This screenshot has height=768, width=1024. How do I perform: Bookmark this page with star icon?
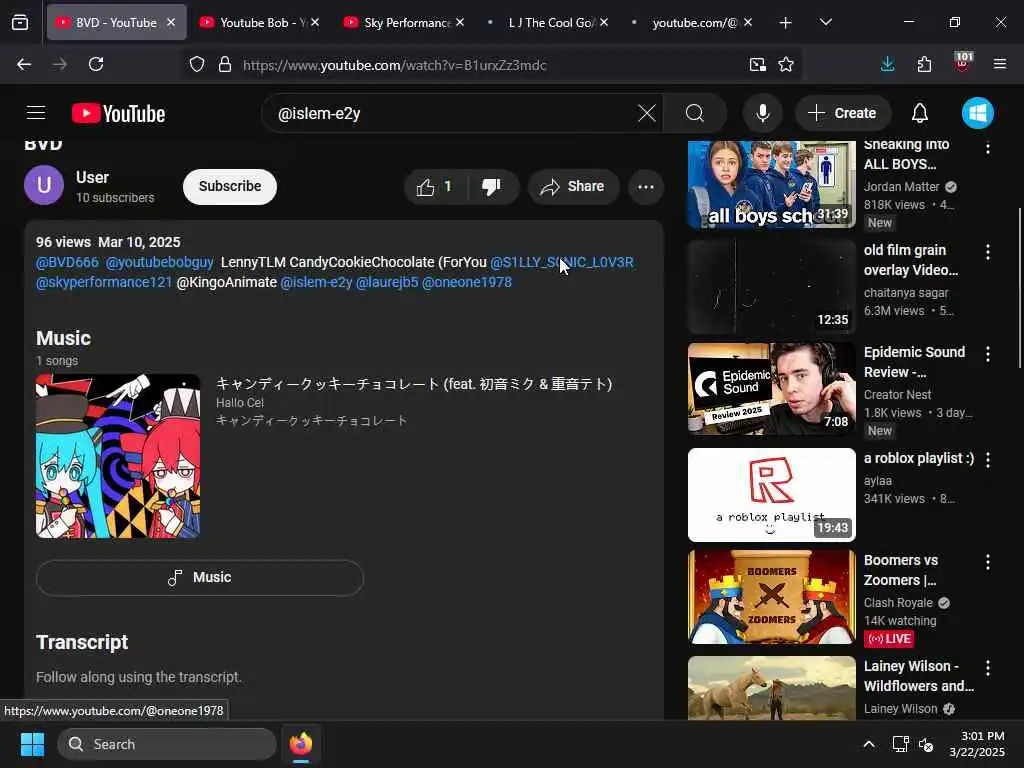[786, 65]
